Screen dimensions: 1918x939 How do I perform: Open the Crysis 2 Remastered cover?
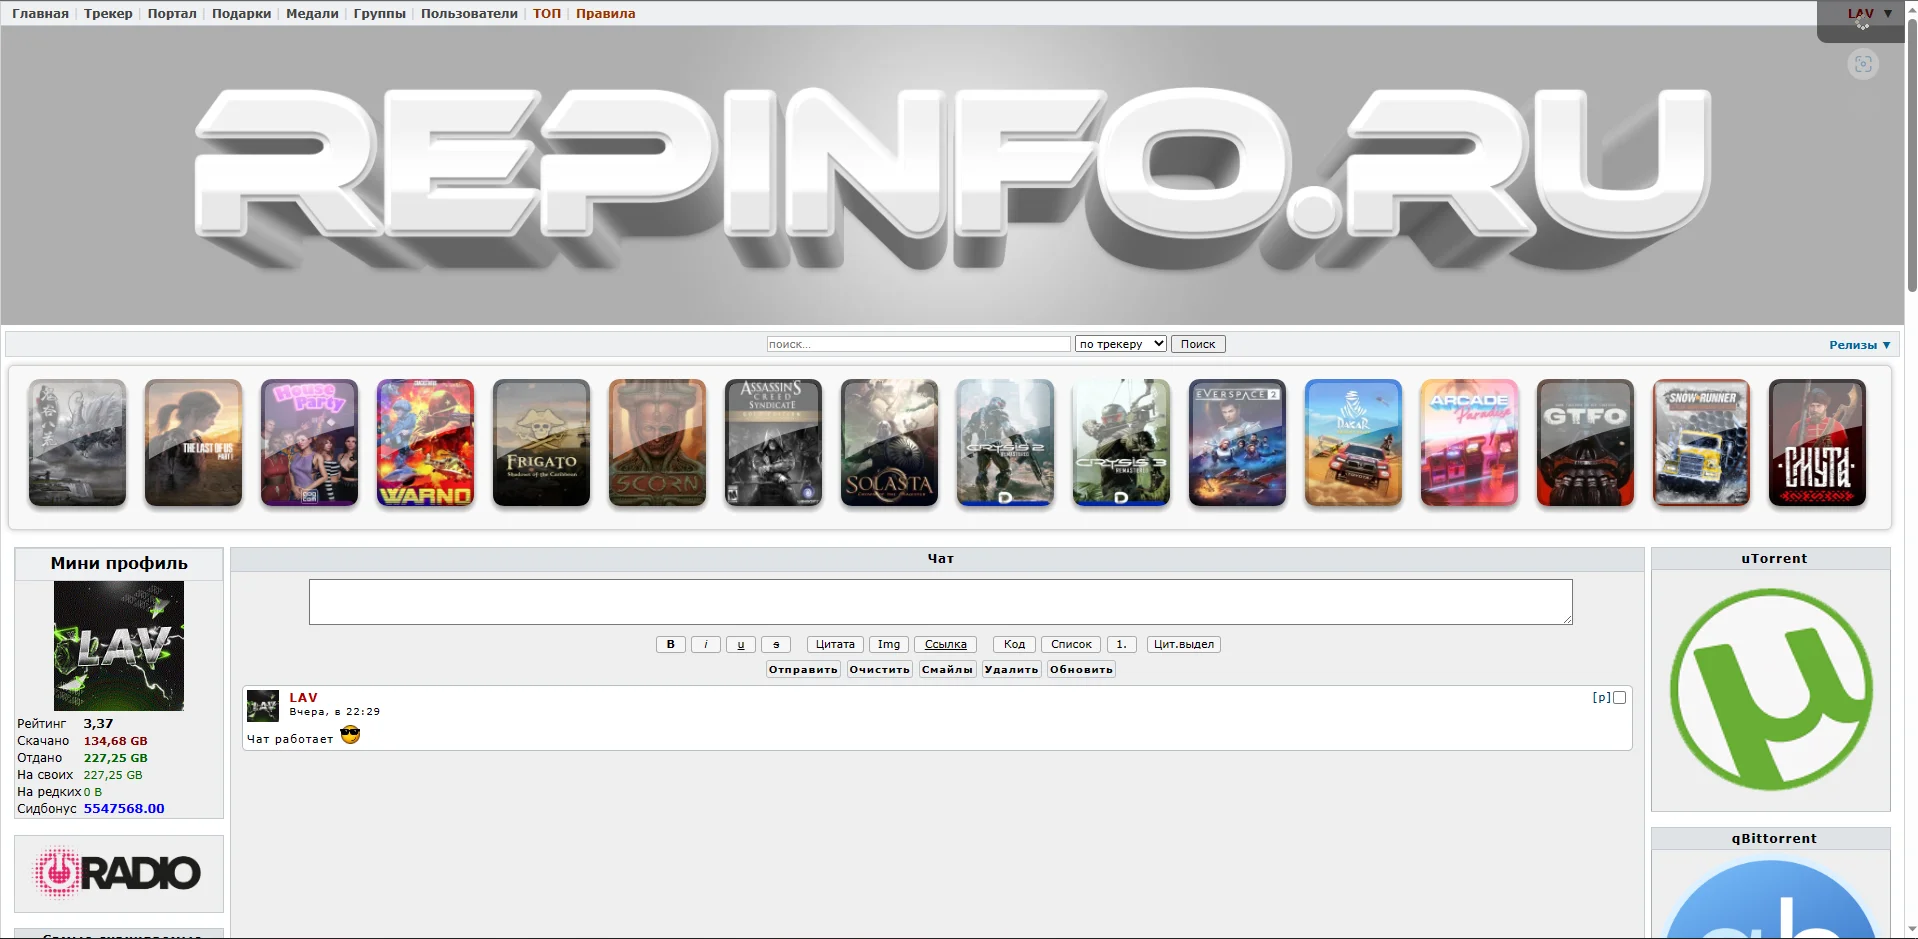[1005, 442]
